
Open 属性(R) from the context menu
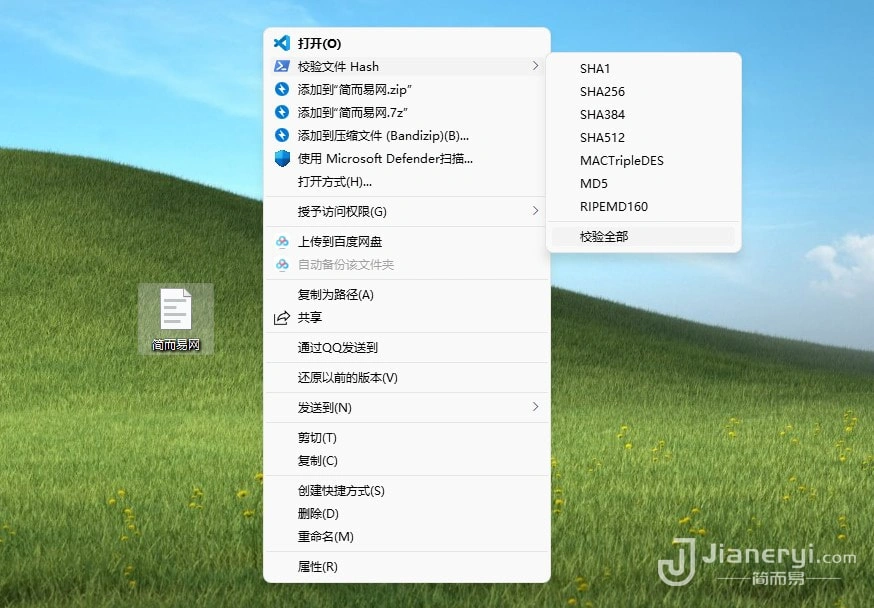tap(407, 567)
